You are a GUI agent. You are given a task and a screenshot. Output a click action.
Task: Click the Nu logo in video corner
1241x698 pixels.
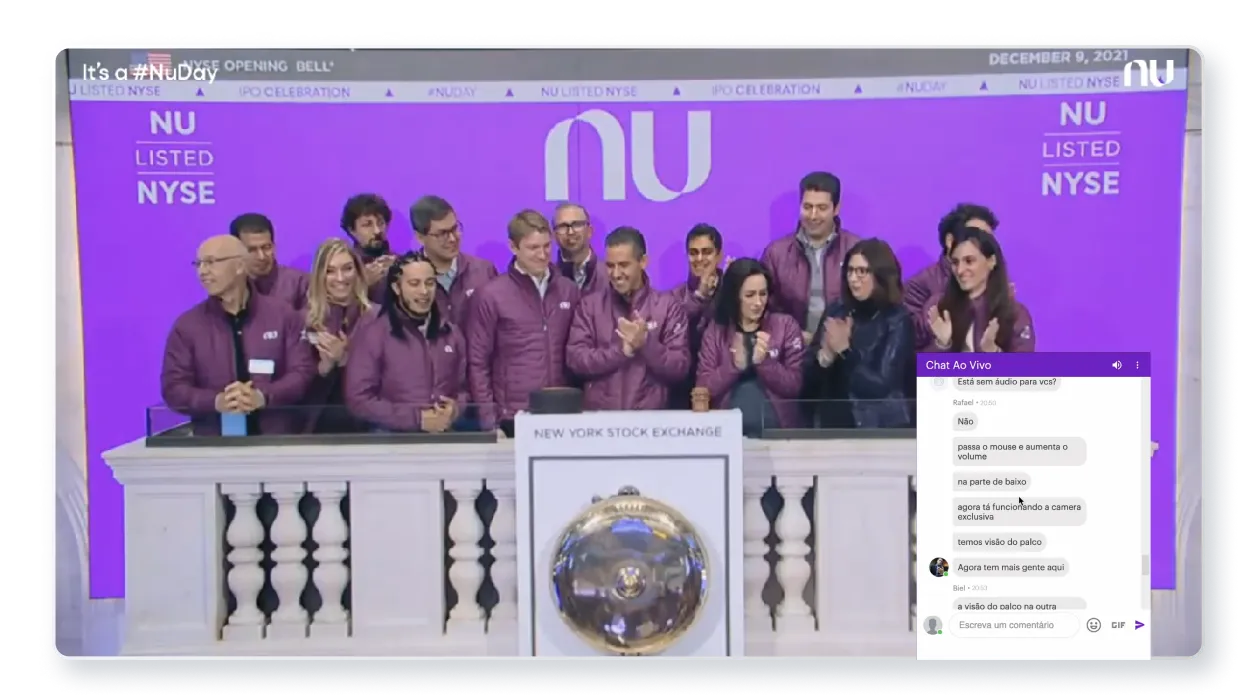[x=1148, y=73]
